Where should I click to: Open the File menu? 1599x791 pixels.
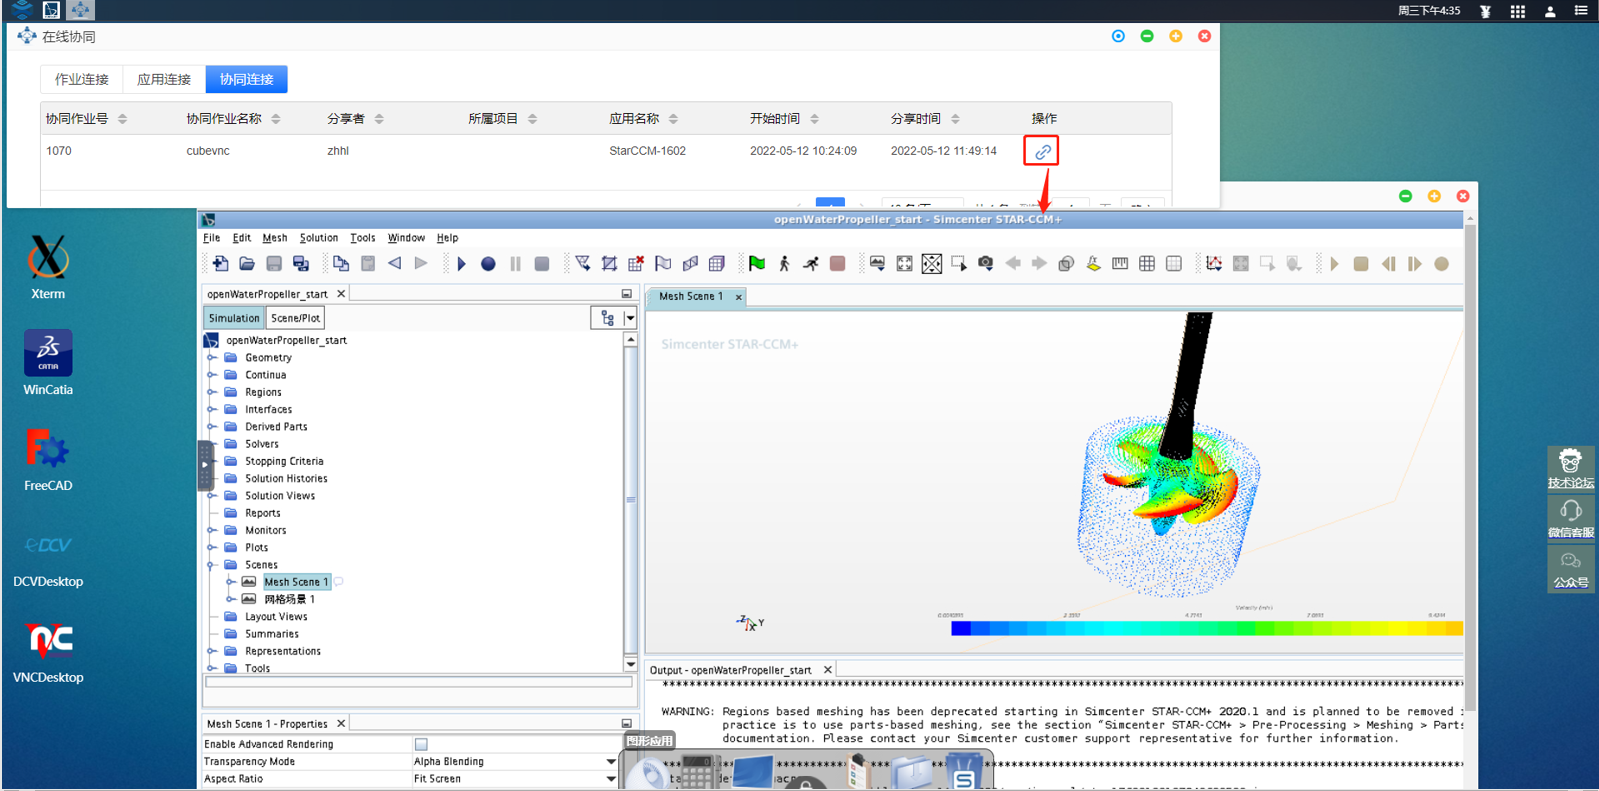[212, 238]
